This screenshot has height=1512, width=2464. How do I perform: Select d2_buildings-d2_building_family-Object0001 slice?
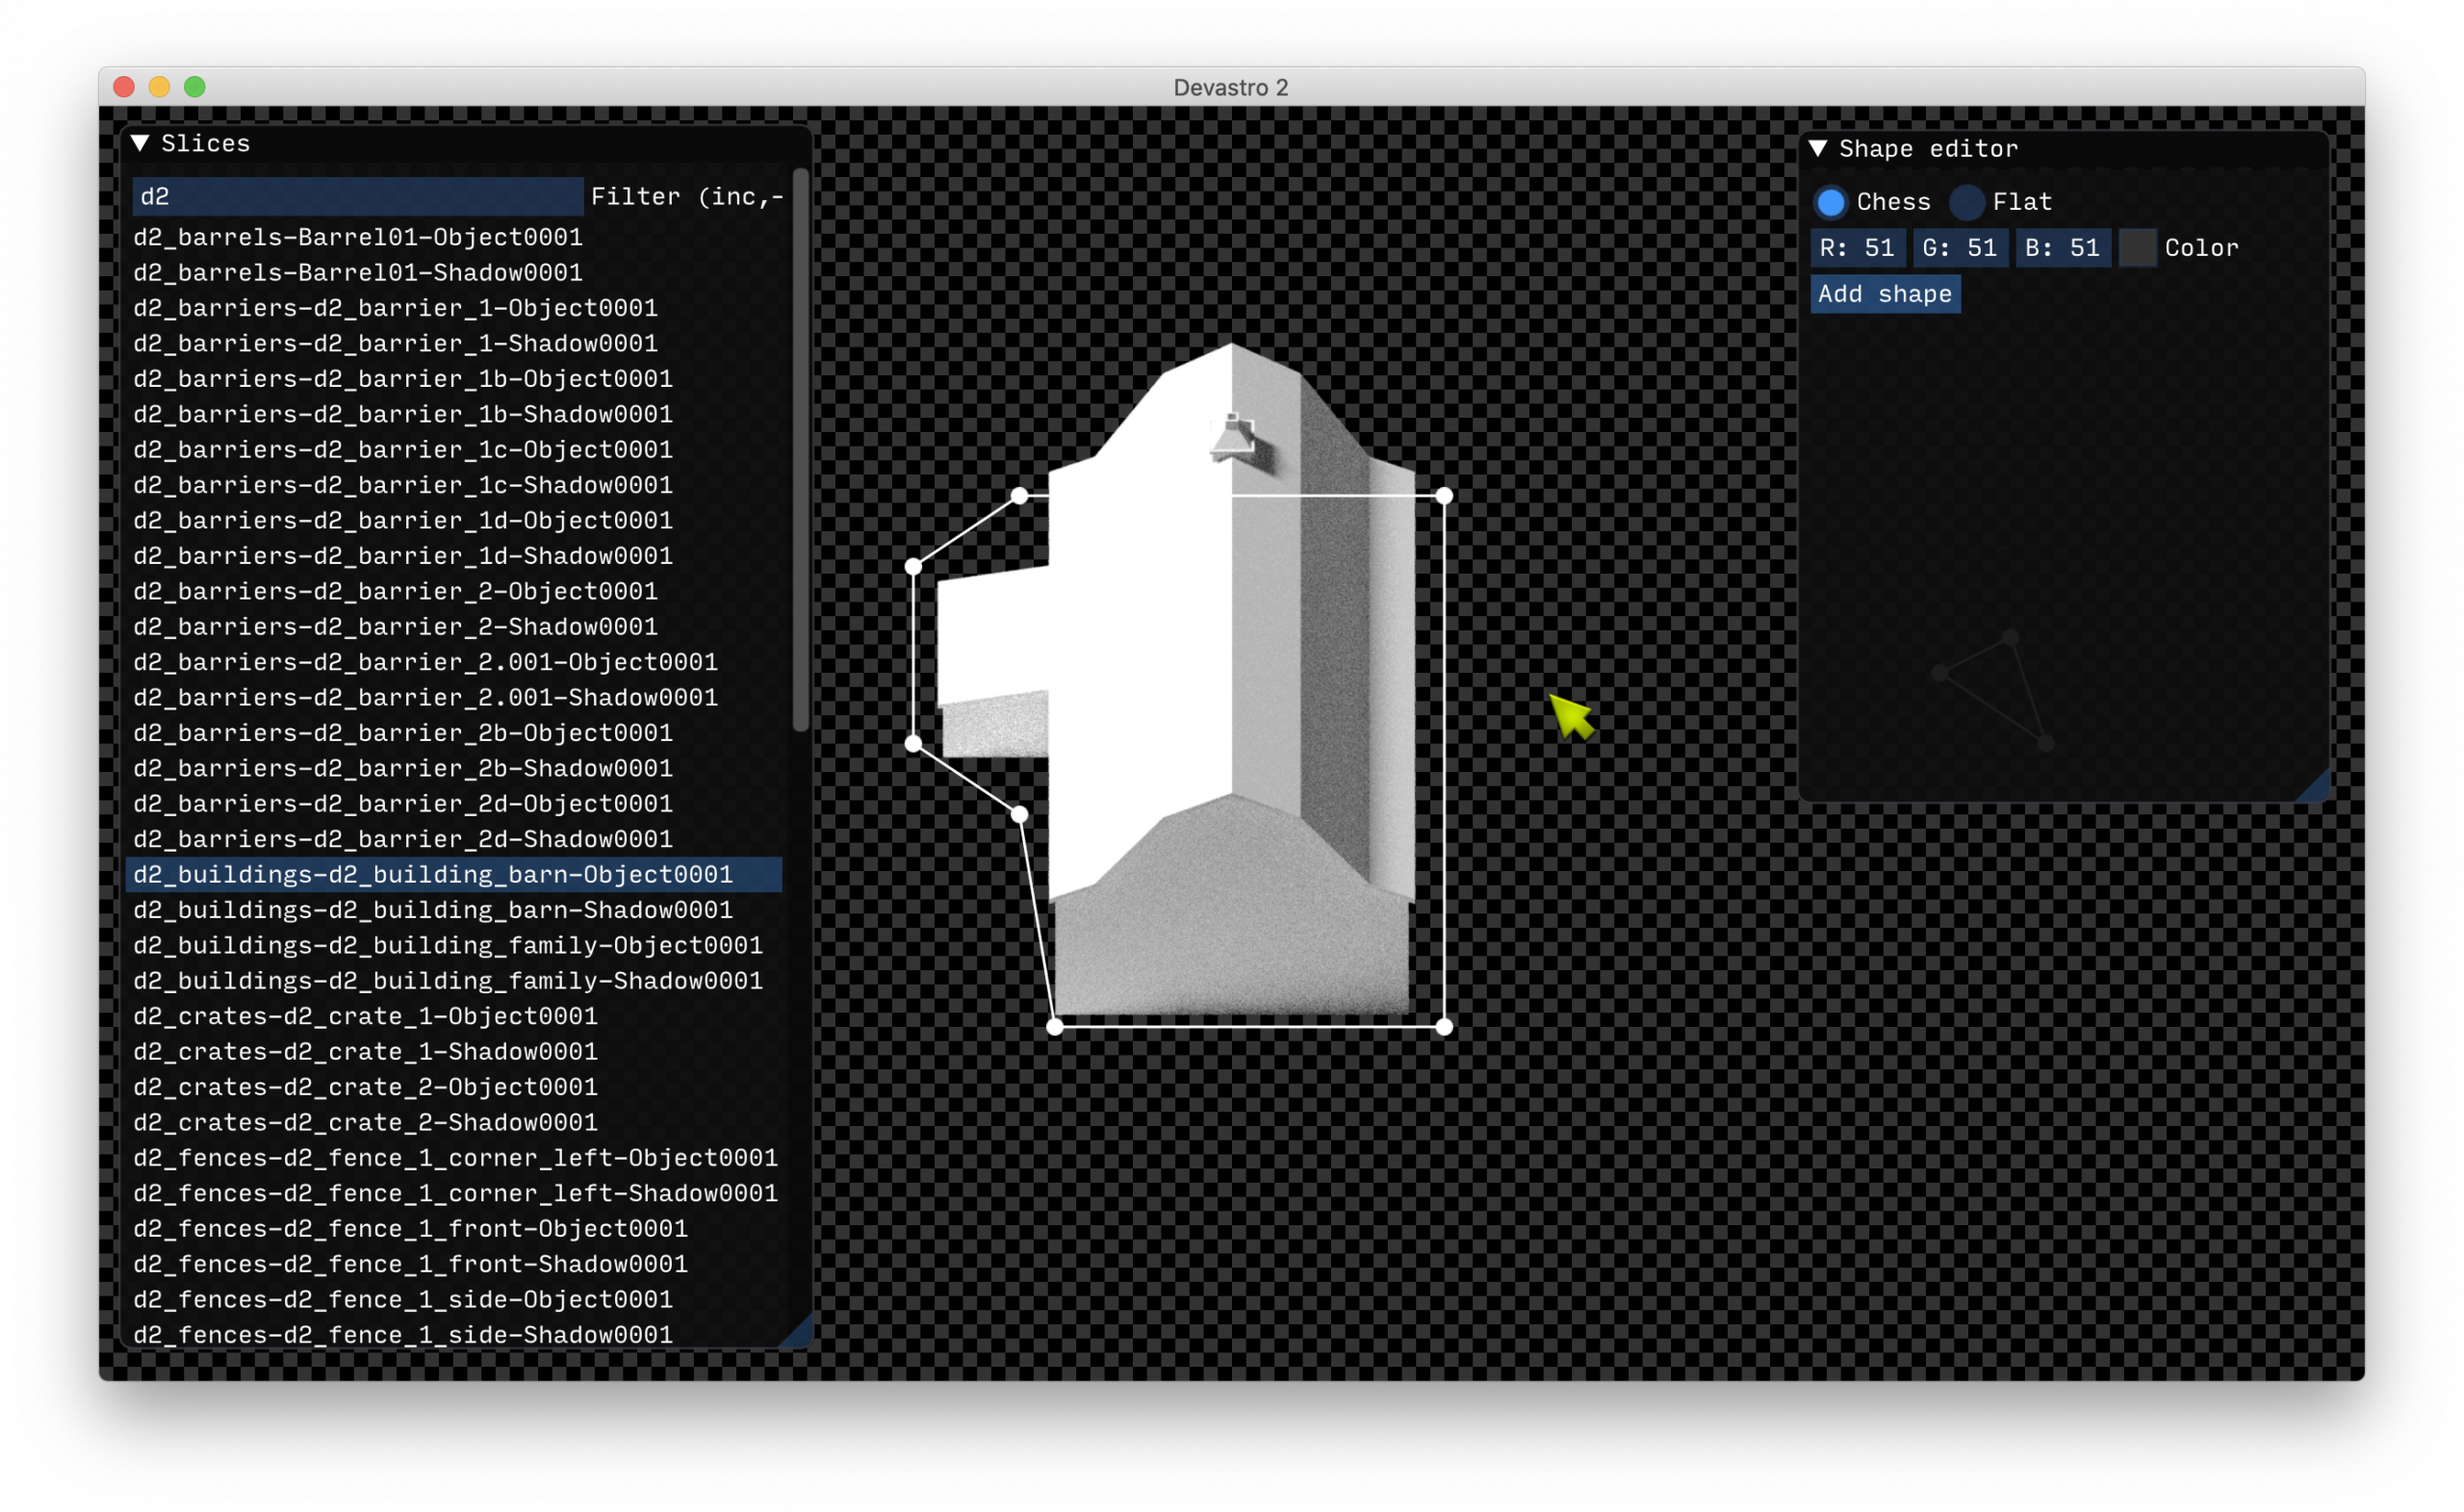pos(455,946)
